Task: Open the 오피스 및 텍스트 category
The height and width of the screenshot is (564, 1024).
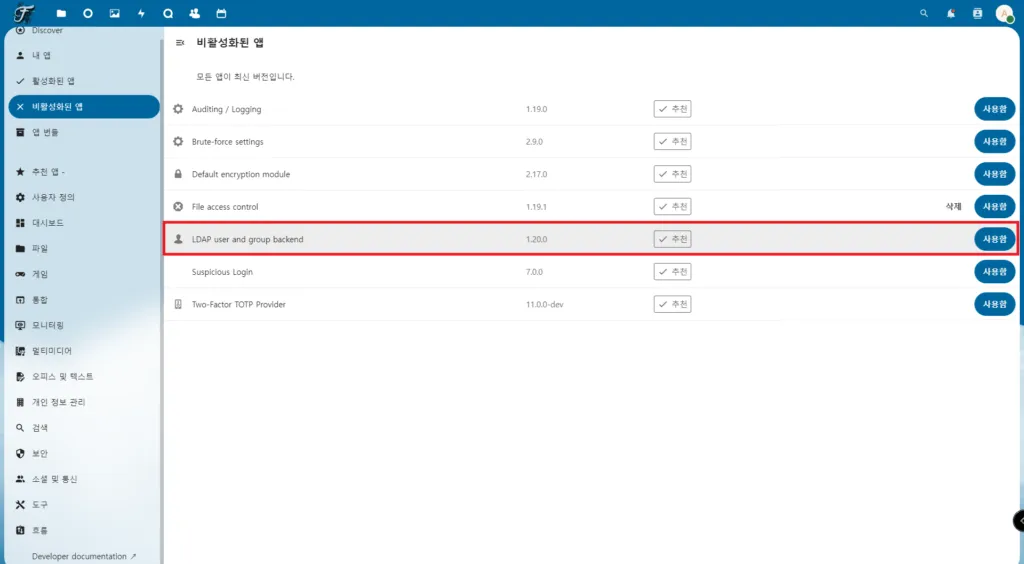Action: pyautogui.click(x=84, y=377)
